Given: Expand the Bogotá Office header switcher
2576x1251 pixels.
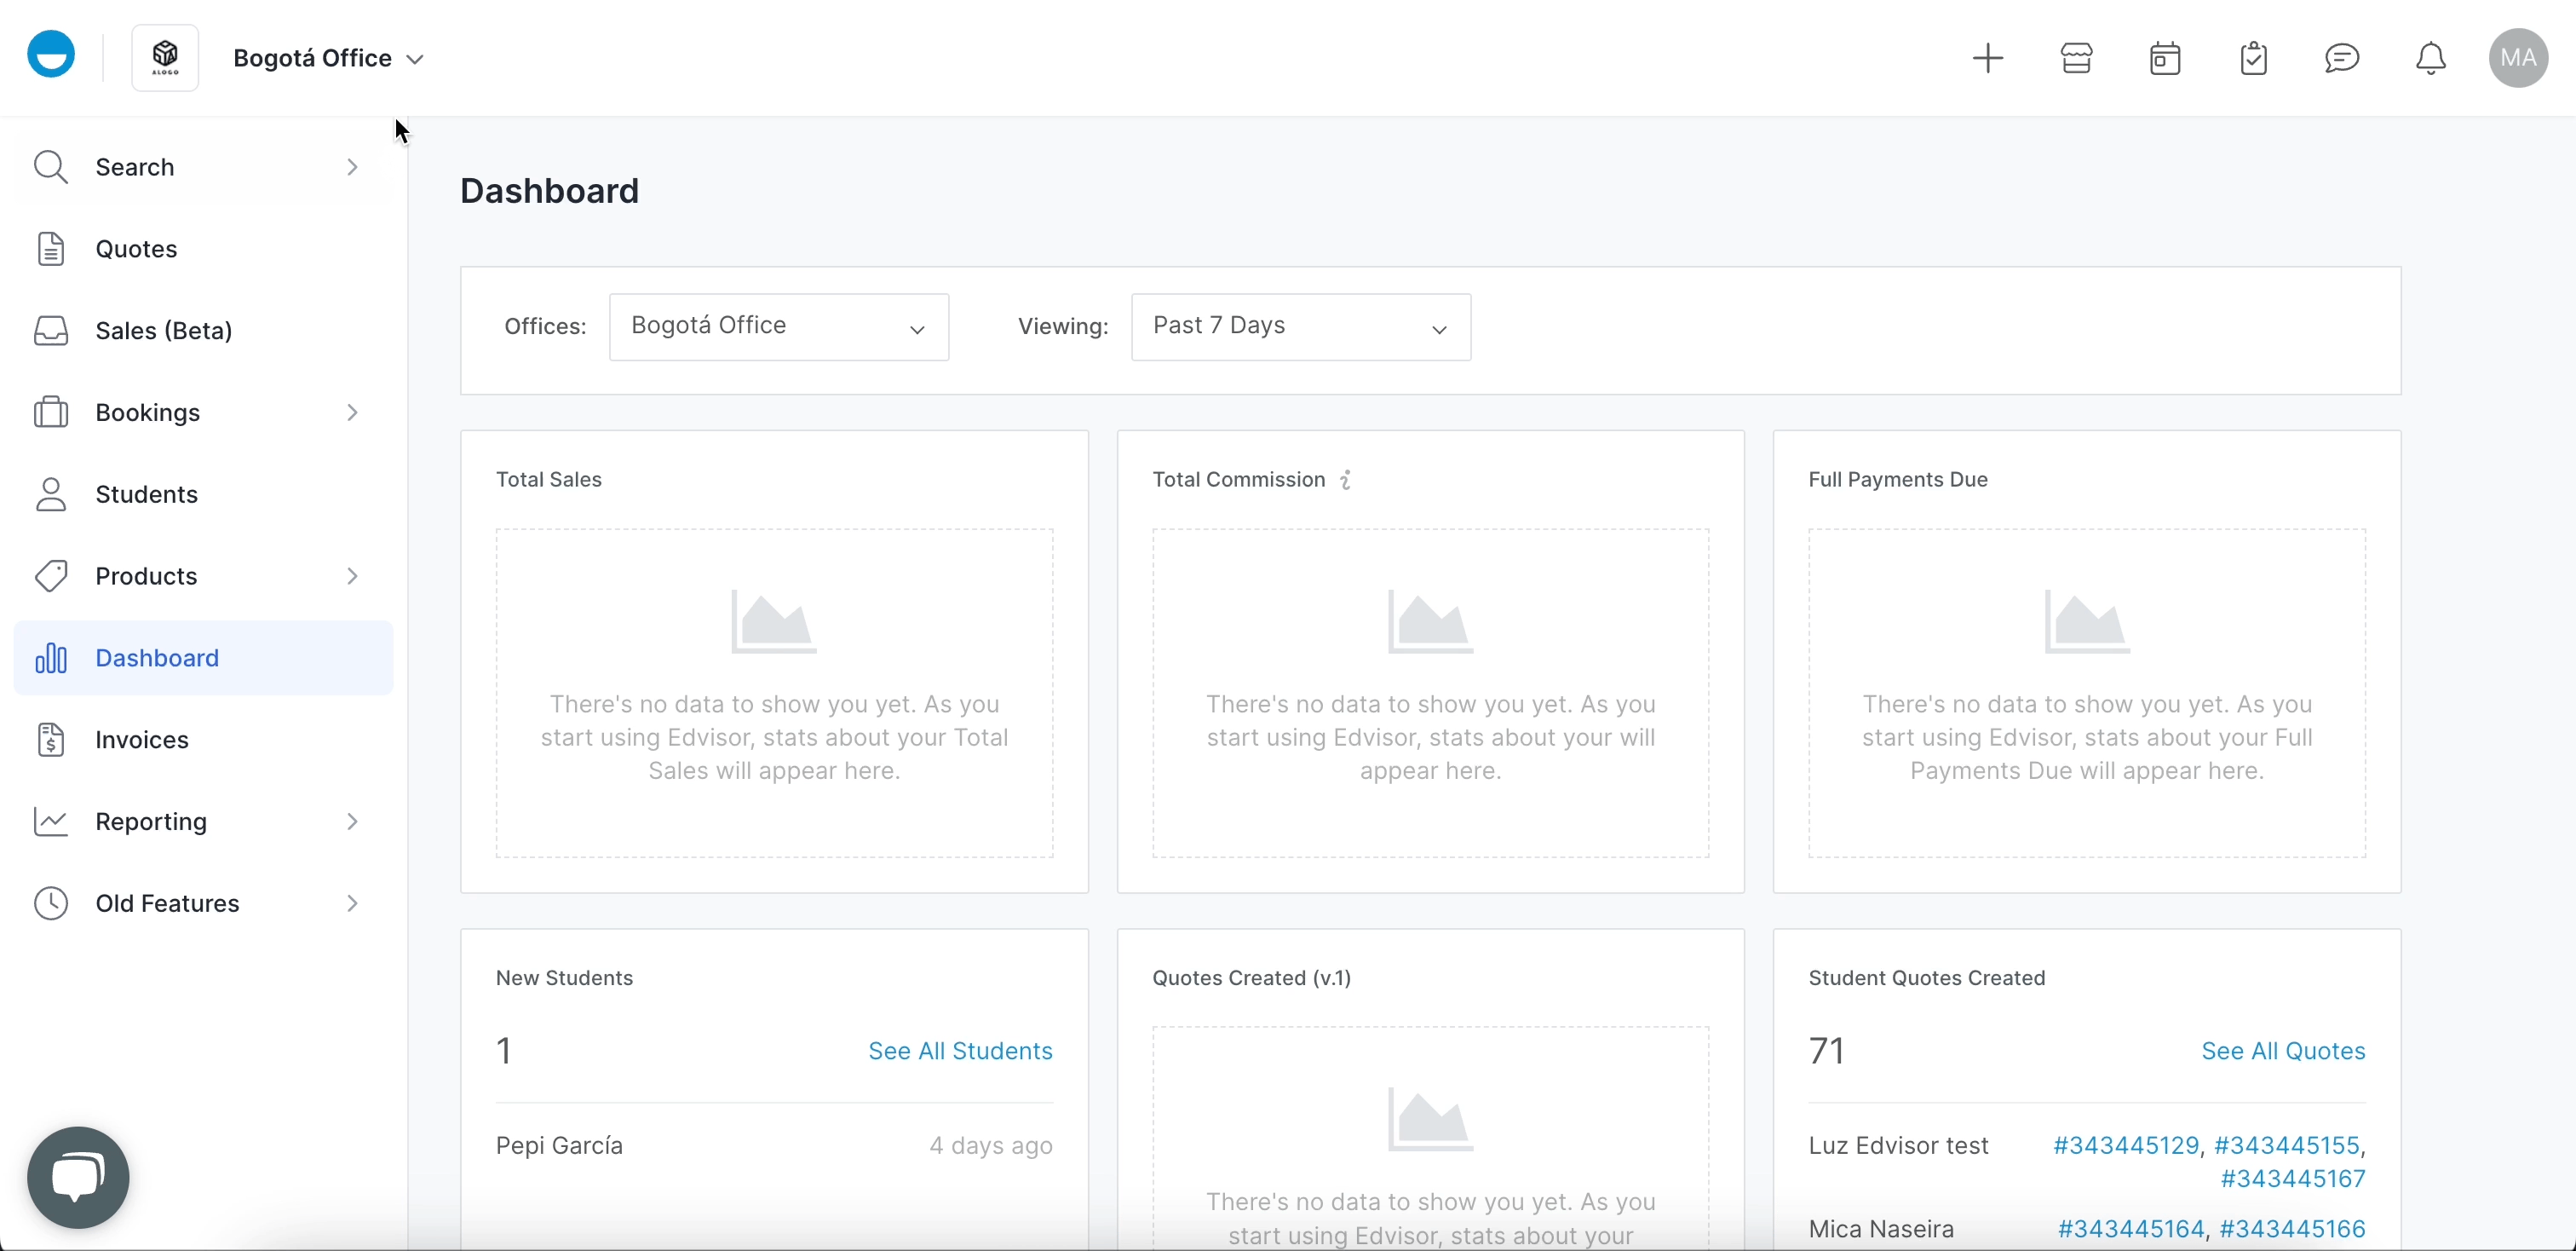Looking at the screenshot, I should coord(328,58).
